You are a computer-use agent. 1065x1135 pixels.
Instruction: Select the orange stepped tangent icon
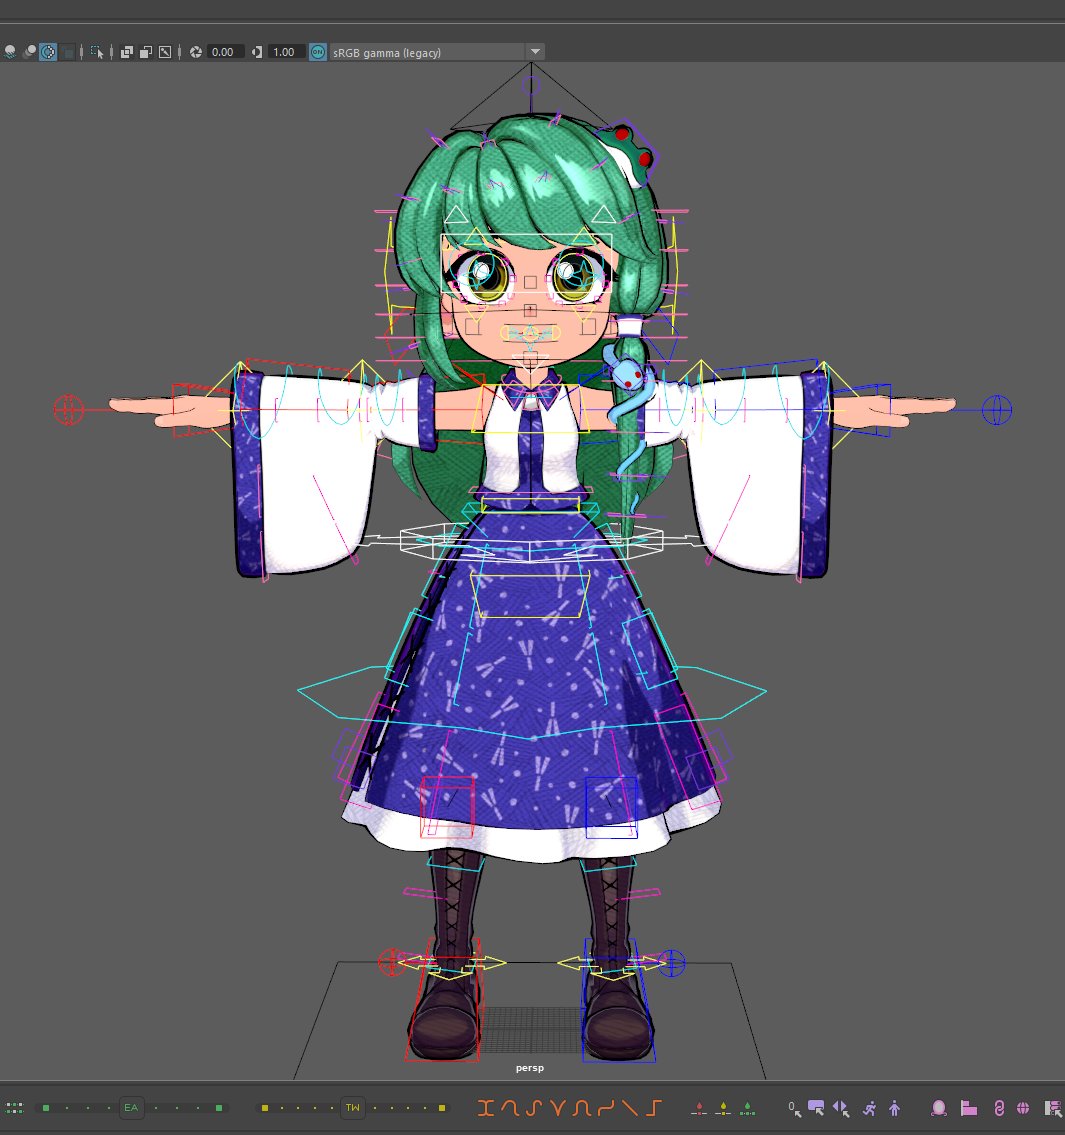[x=654, y=1107]
